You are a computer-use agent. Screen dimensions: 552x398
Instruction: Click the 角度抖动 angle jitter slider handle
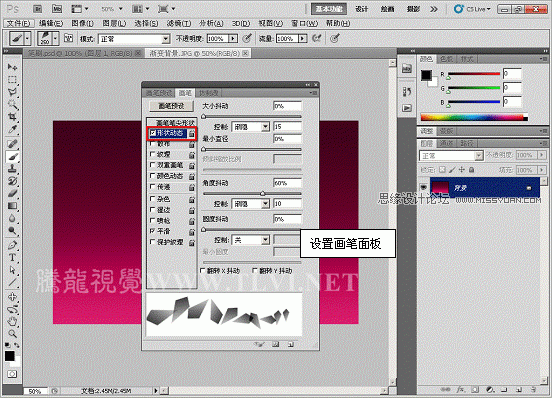pyautogui.click(x=263, y=194)
